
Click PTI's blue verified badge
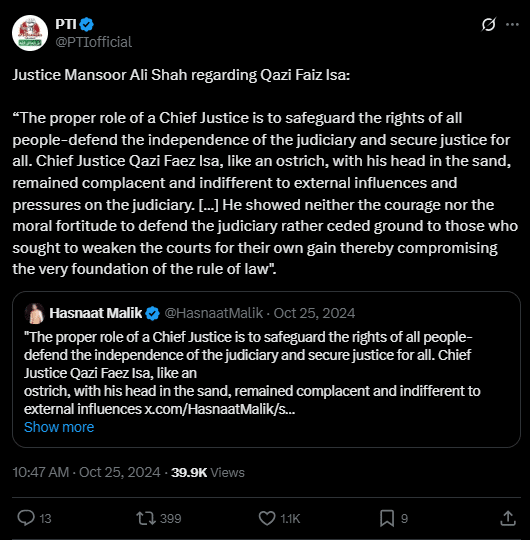coord(86,24)
